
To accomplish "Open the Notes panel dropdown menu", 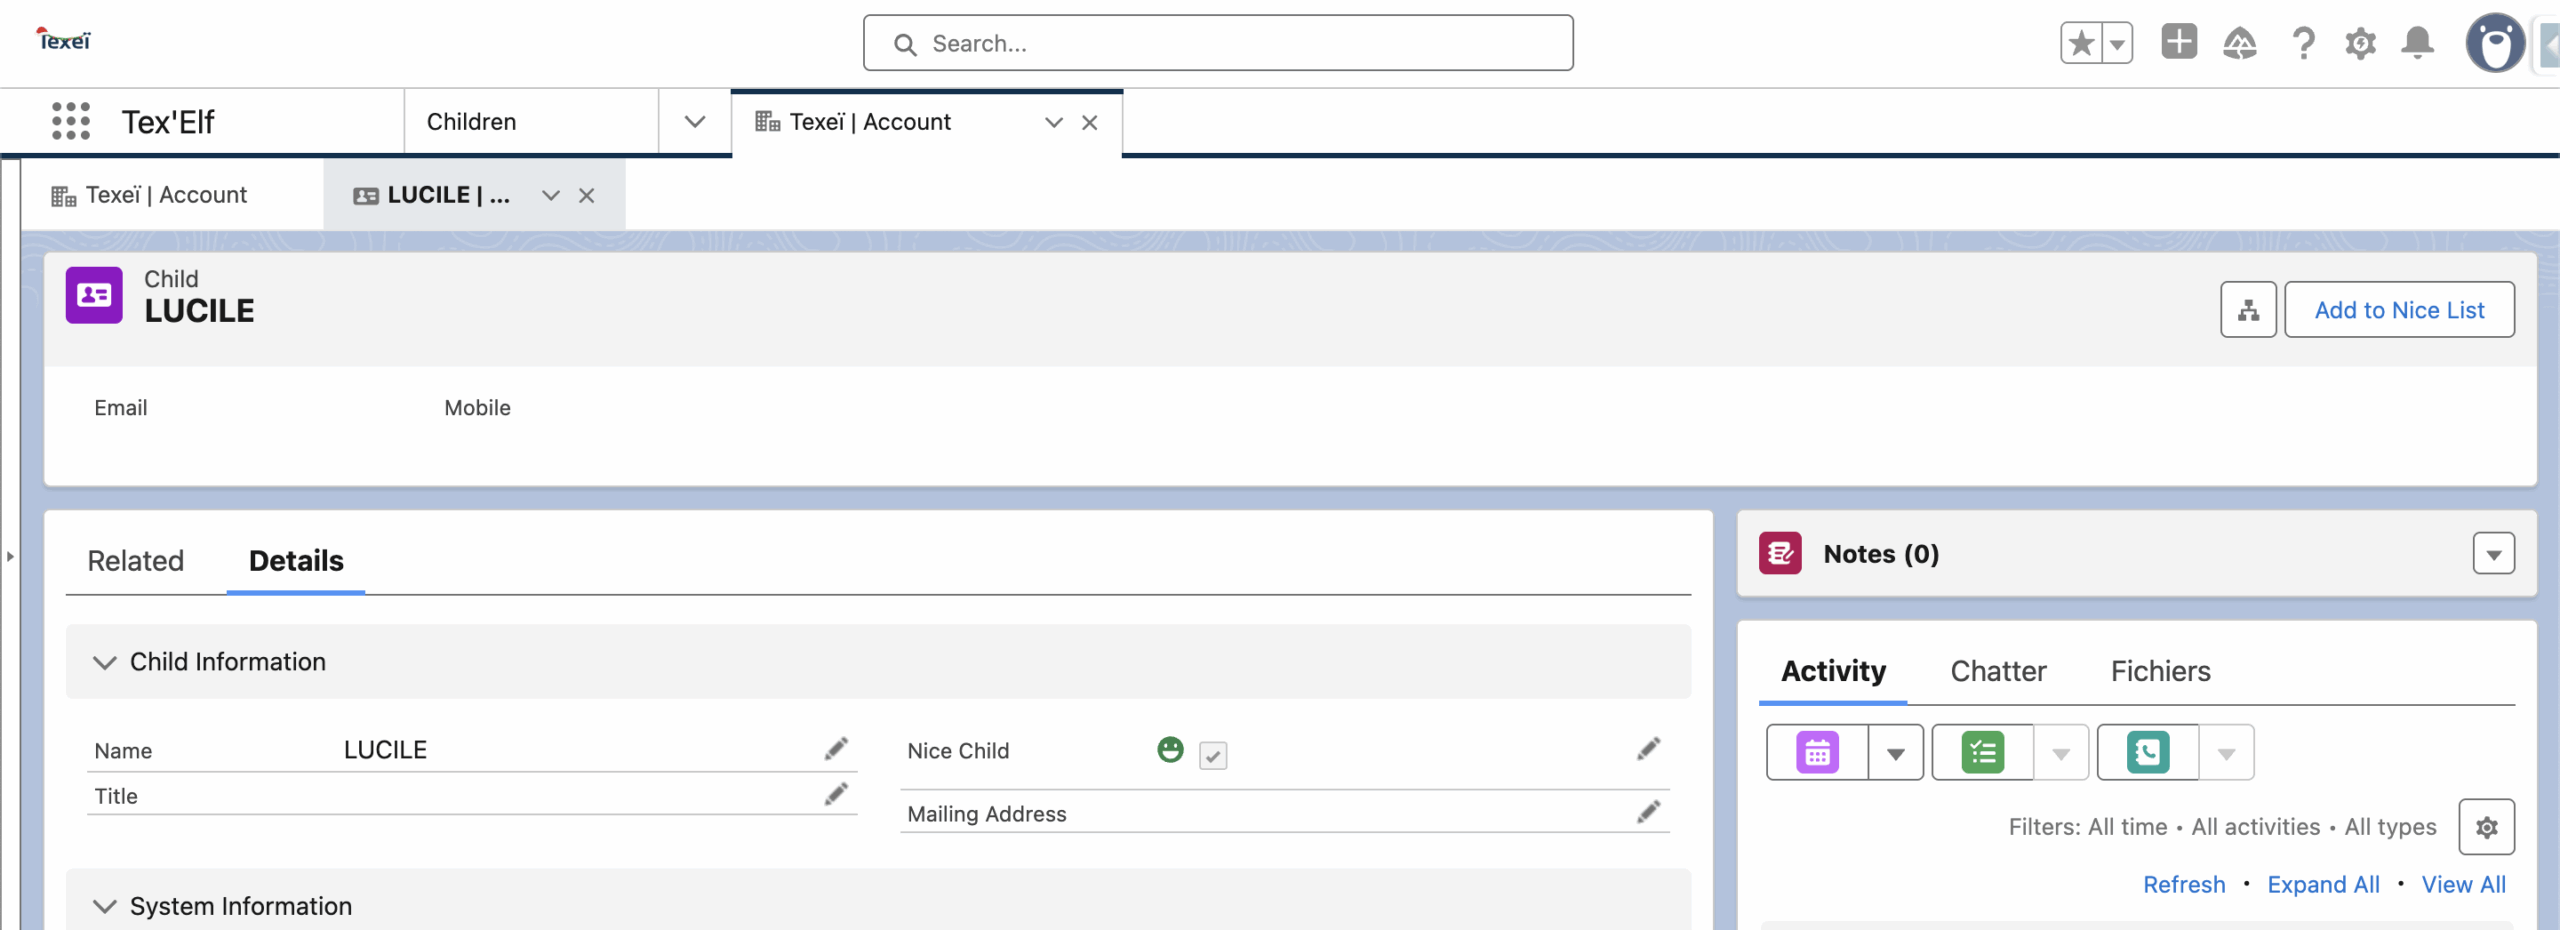I will pos(2493,554).
